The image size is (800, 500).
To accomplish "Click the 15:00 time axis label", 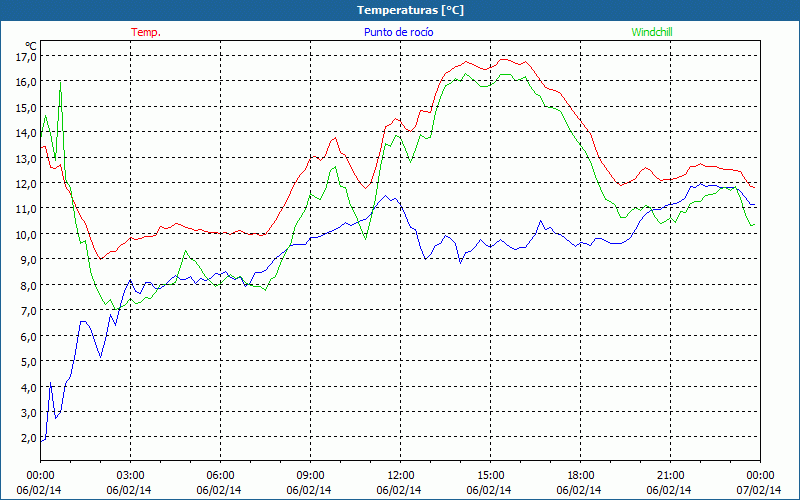I will click(490, 475).
